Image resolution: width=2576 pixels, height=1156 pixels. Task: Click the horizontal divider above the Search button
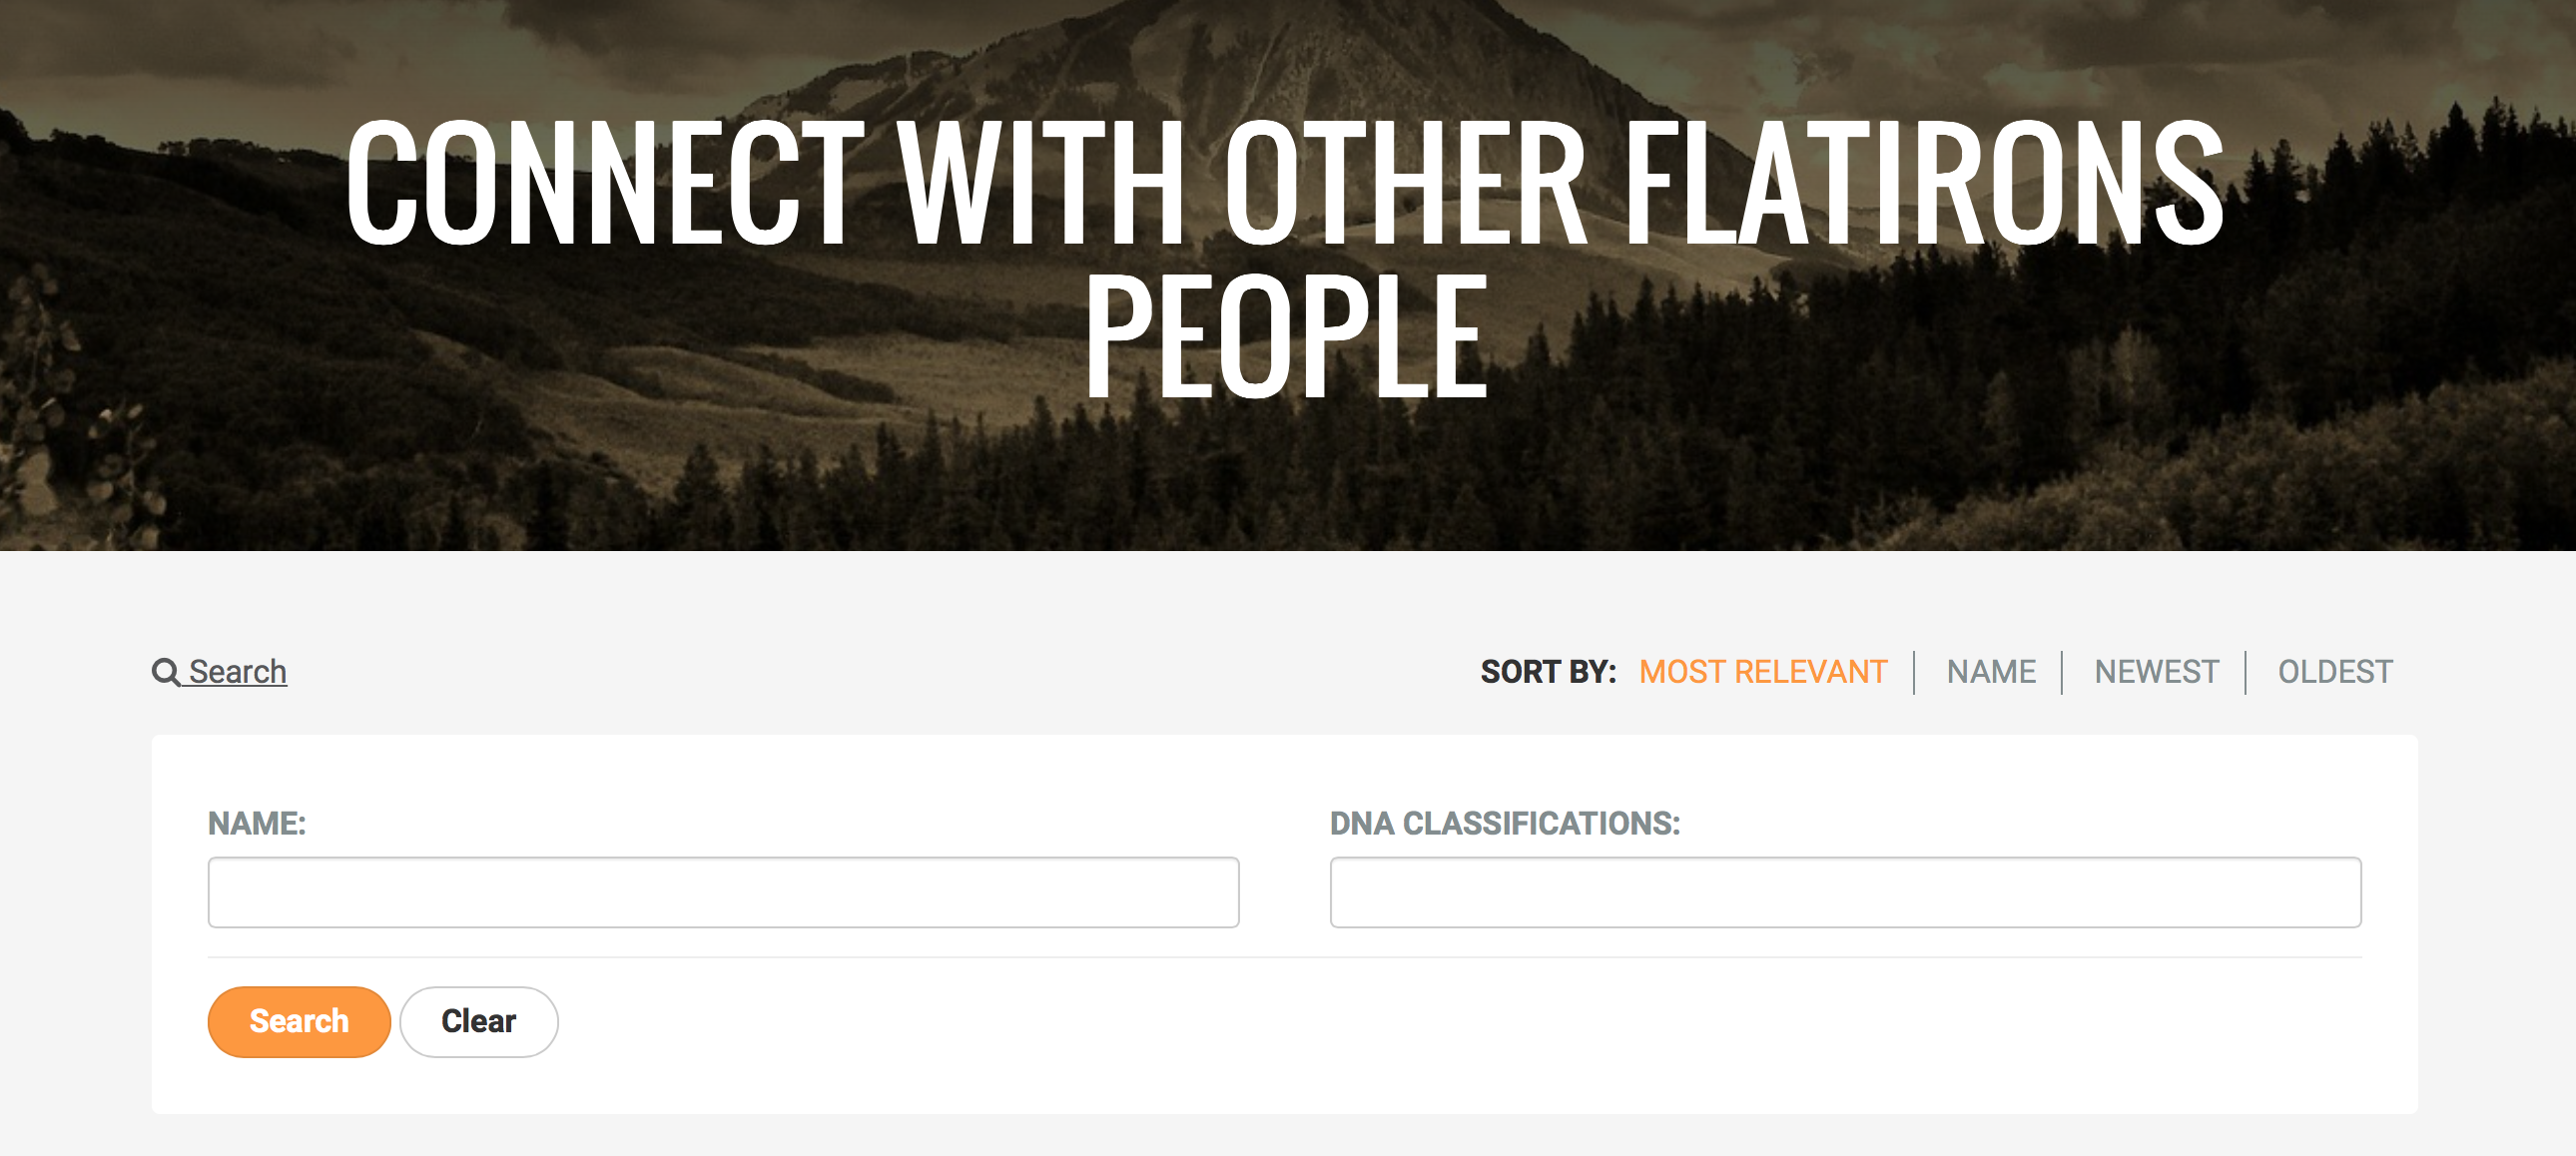1284,957
